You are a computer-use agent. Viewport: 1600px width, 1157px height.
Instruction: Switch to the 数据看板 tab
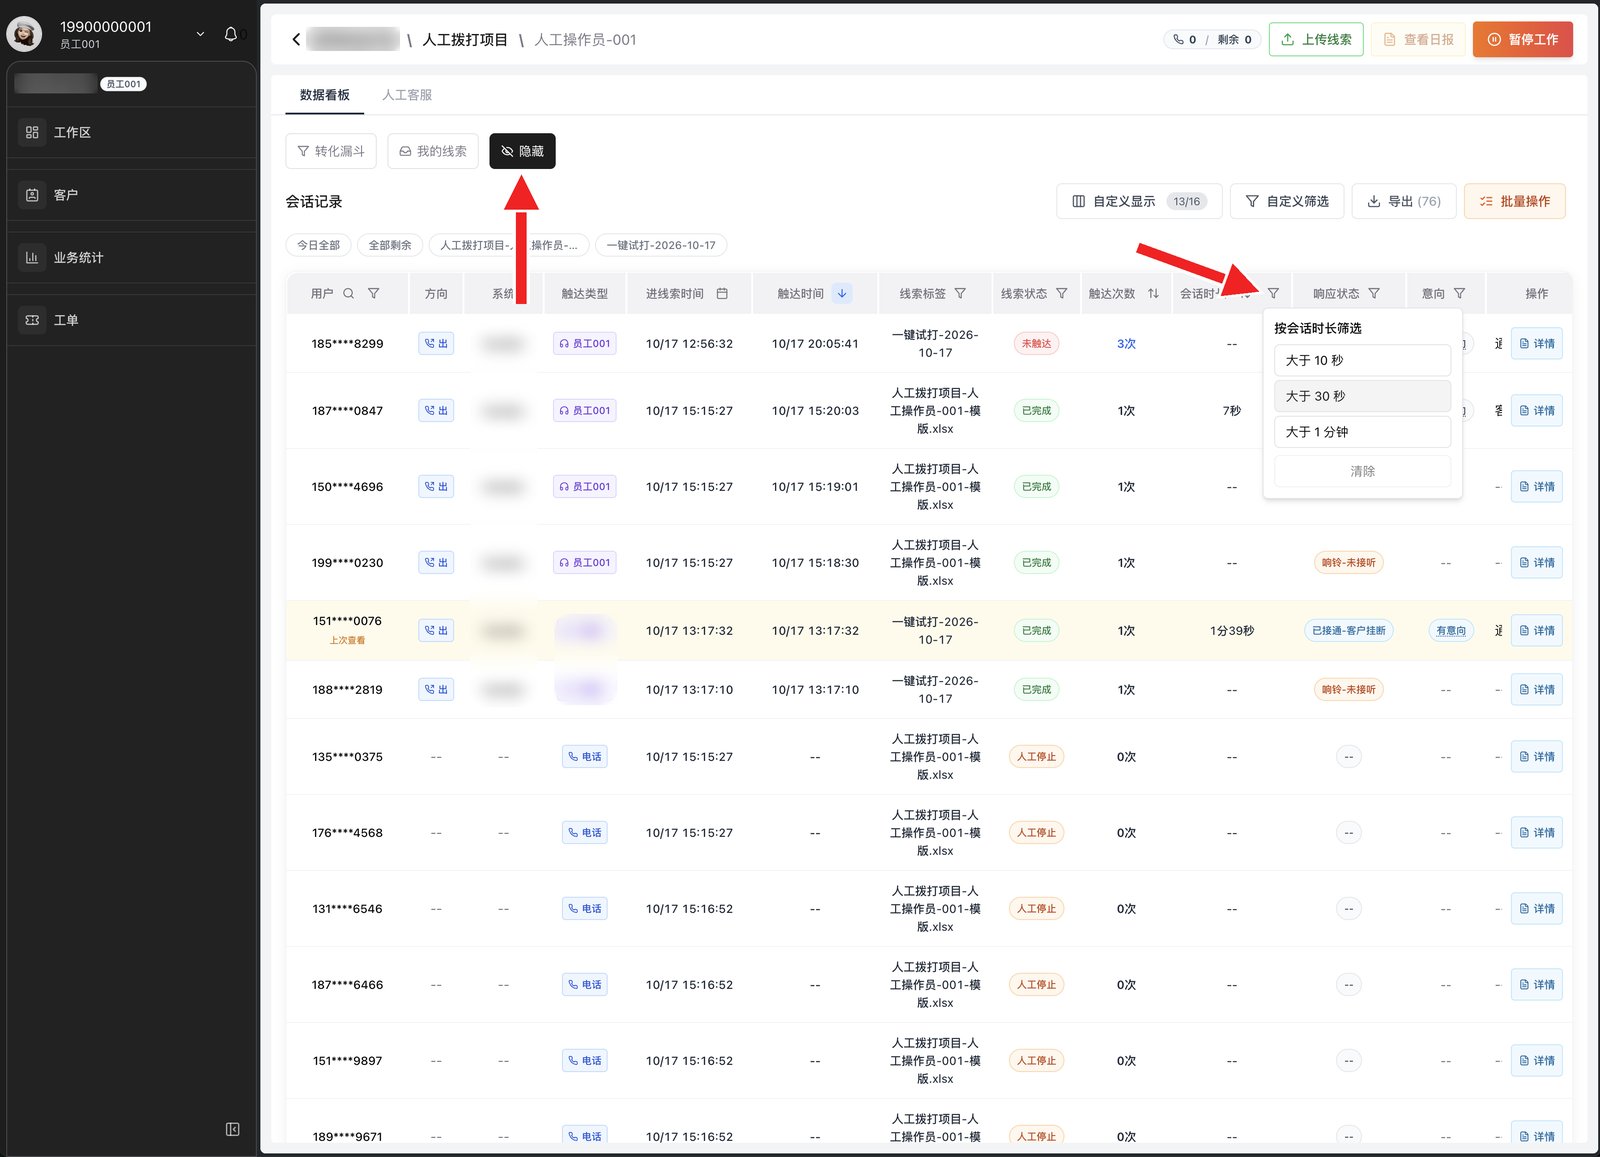325,95
